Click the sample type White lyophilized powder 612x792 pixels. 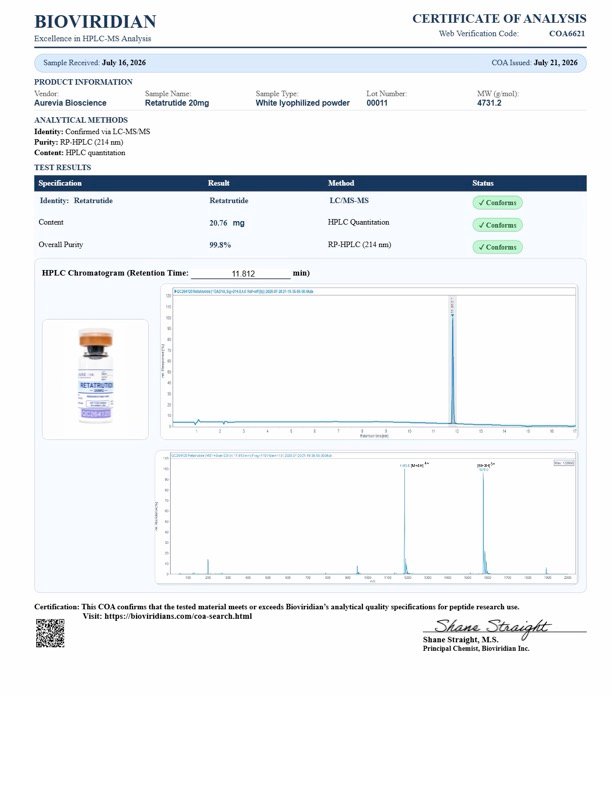tap(302, 103)
